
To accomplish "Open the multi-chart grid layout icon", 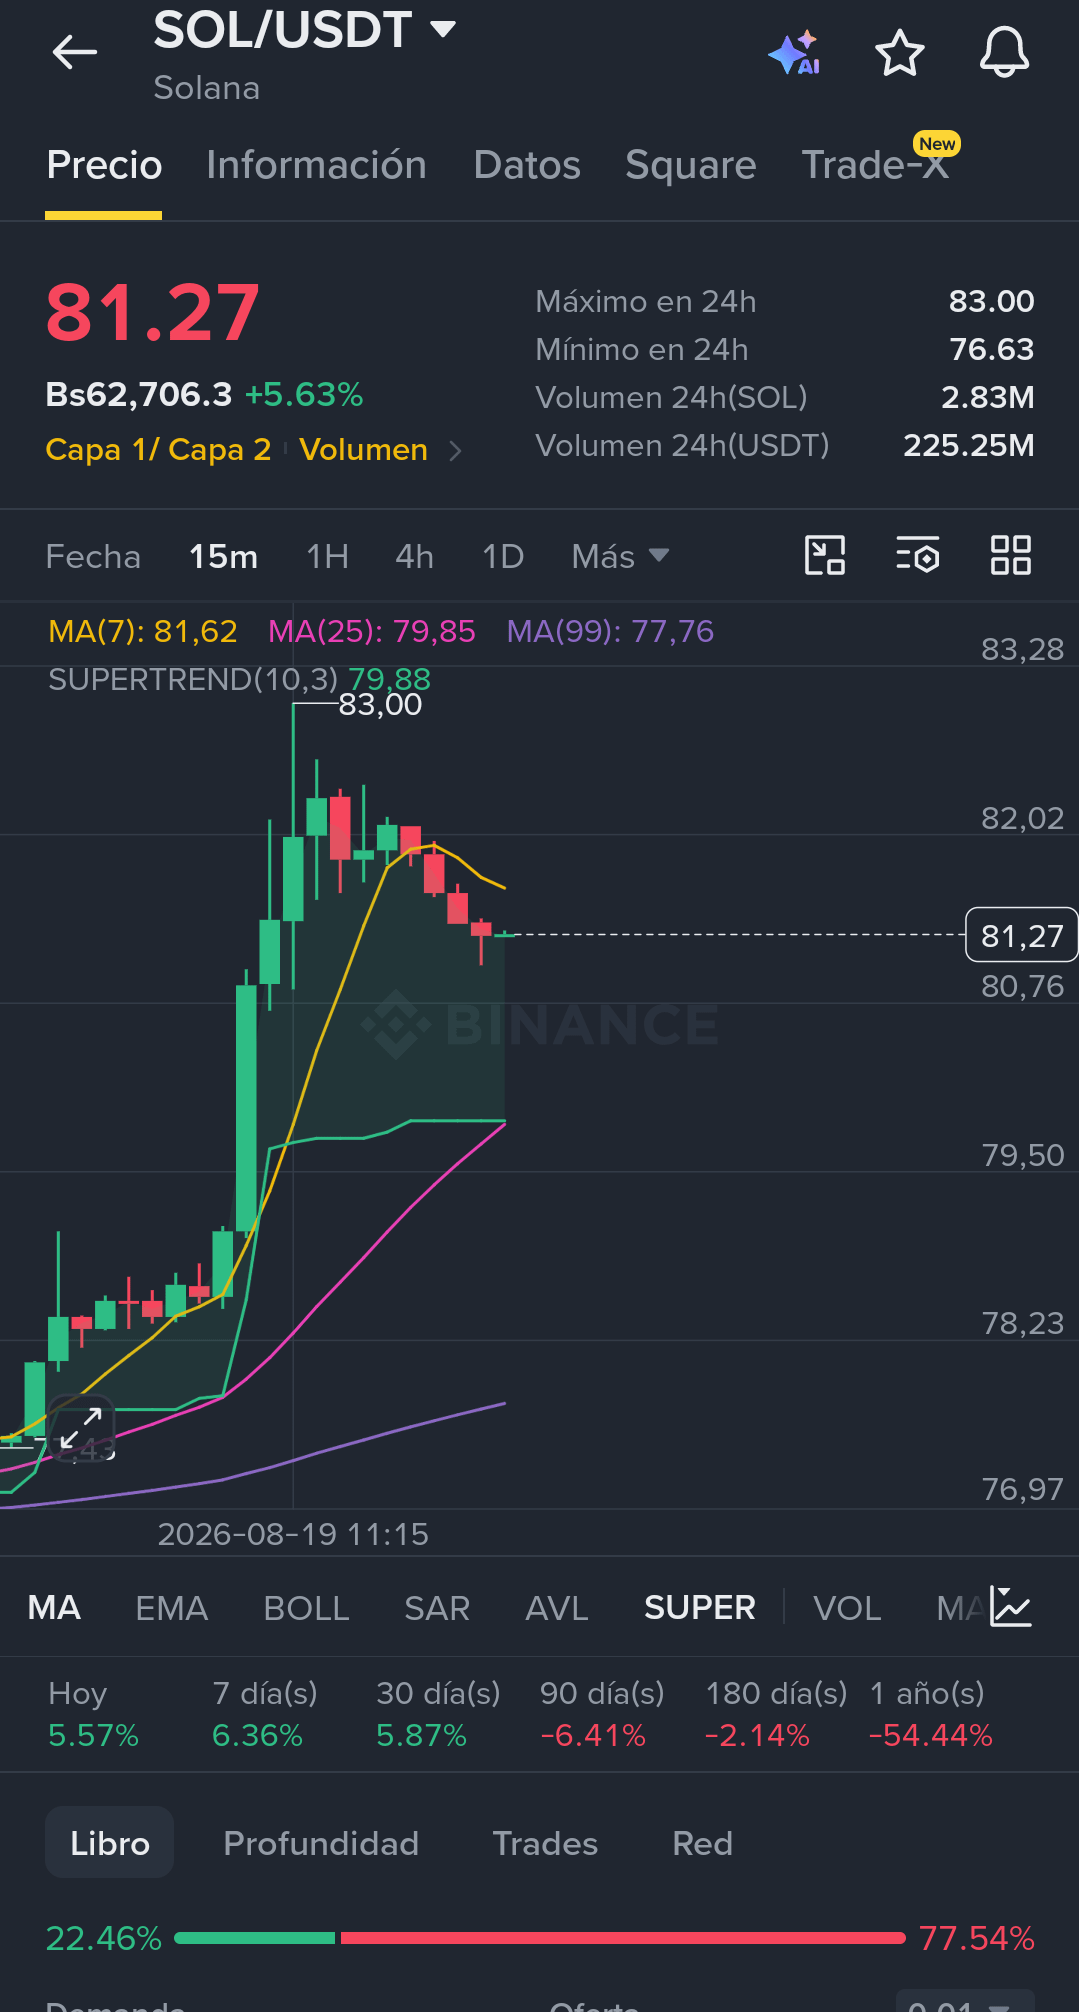I will 1010,555.
